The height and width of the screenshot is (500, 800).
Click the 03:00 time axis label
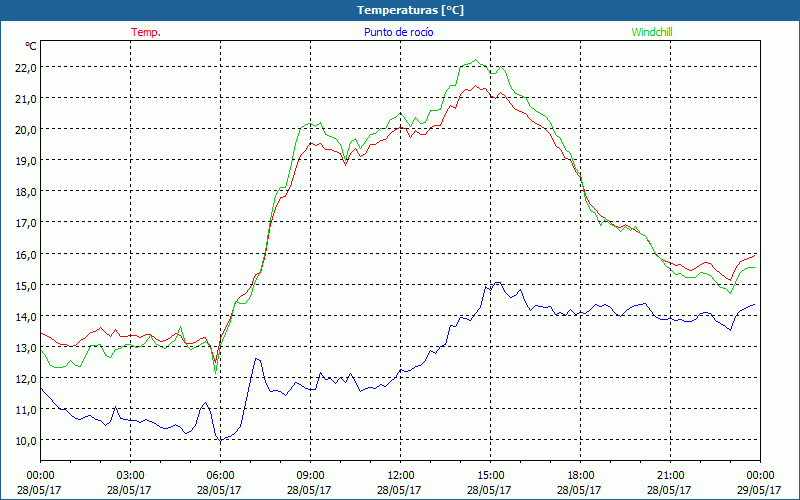[x=130, y=475]
